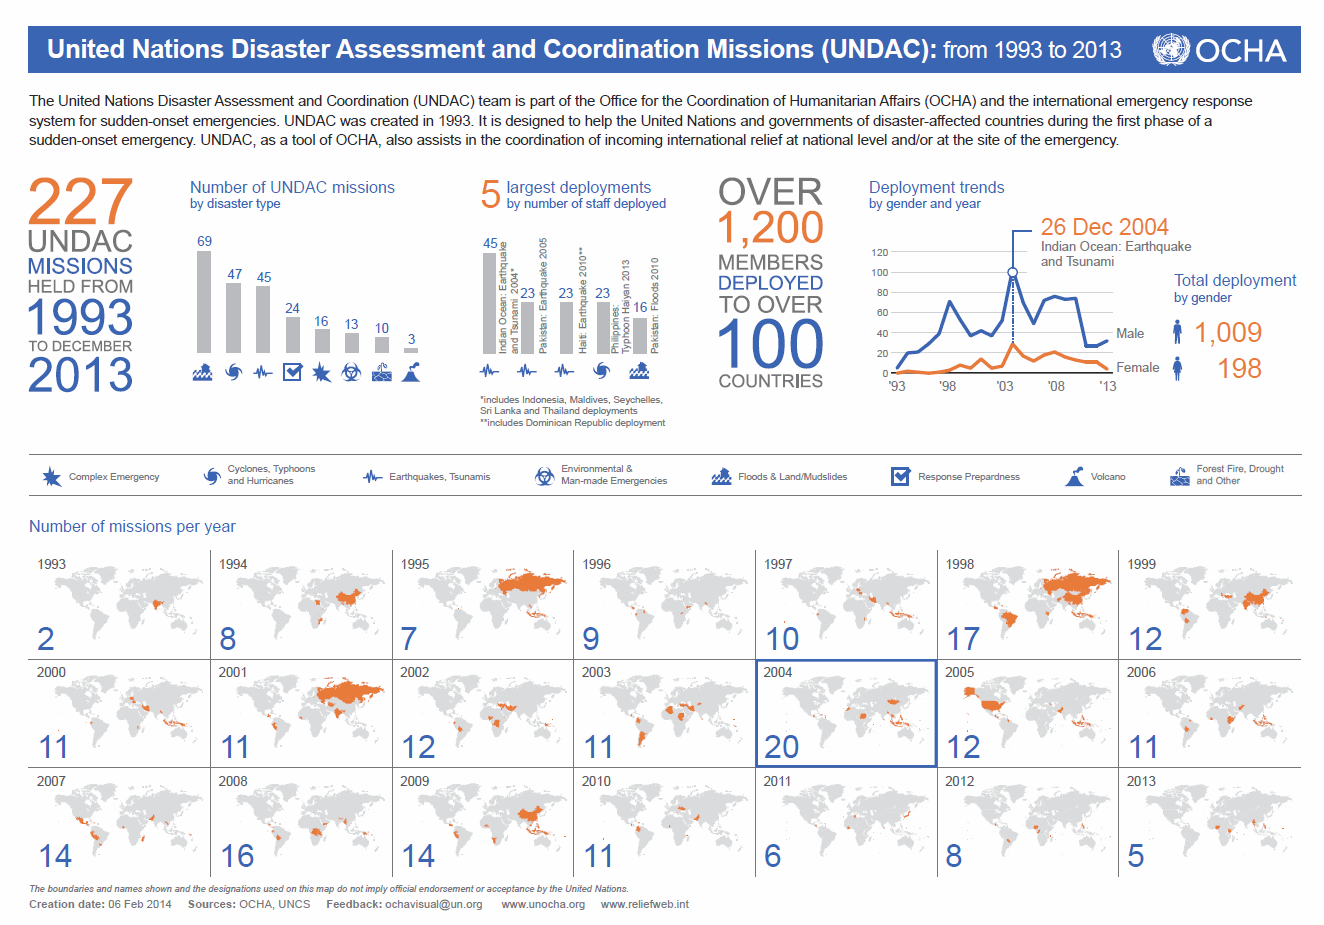Click the Forest Fire, Drought legend icon
This screenshot has height=925, width=1324.
1180,477
